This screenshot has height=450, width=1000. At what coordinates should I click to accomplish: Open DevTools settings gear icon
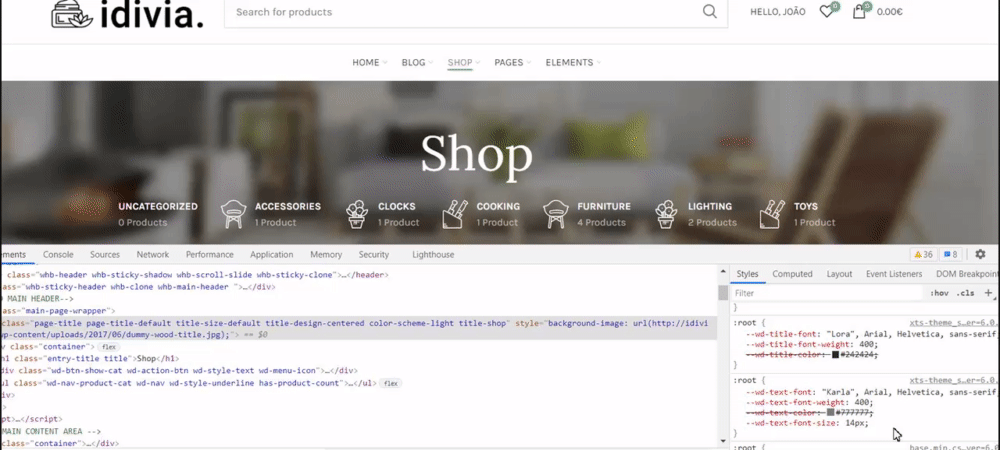[x=980, y=254]
